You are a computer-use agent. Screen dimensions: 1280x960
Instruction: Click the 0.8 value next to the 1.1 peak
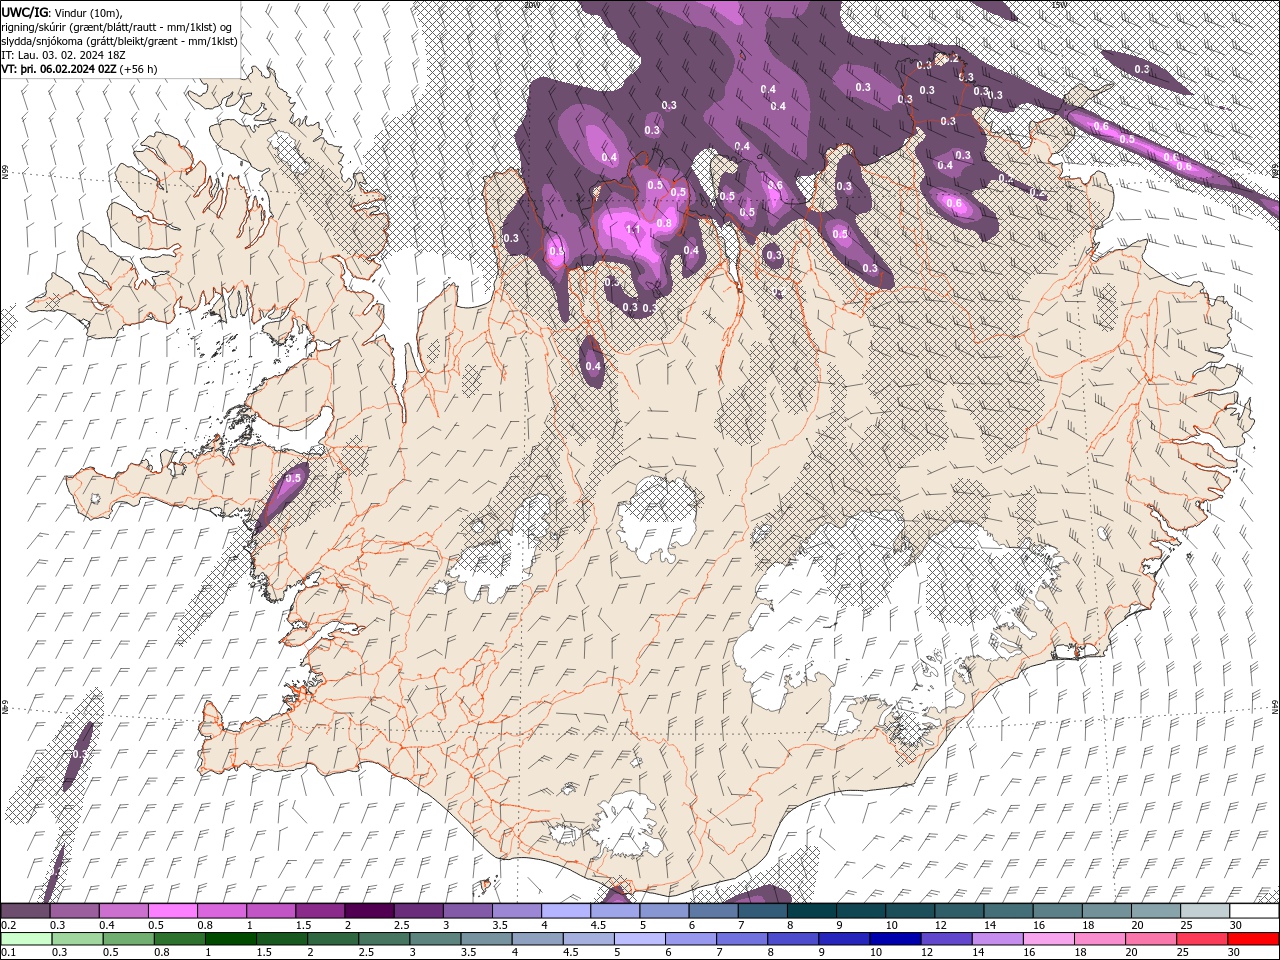click(x=665, y=223)
